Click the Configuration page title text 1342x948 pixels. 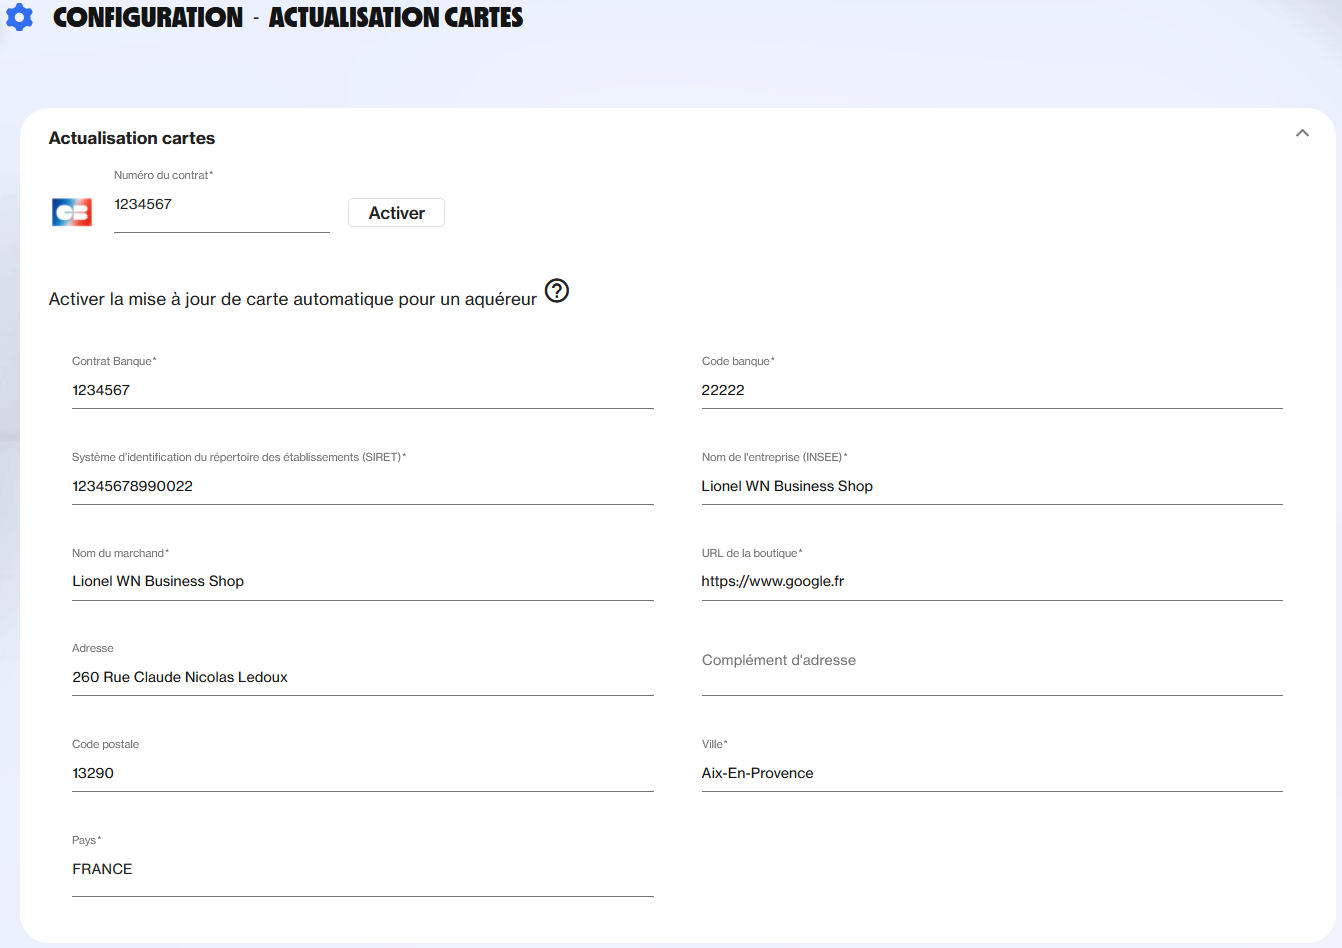[x=148, y=17]
